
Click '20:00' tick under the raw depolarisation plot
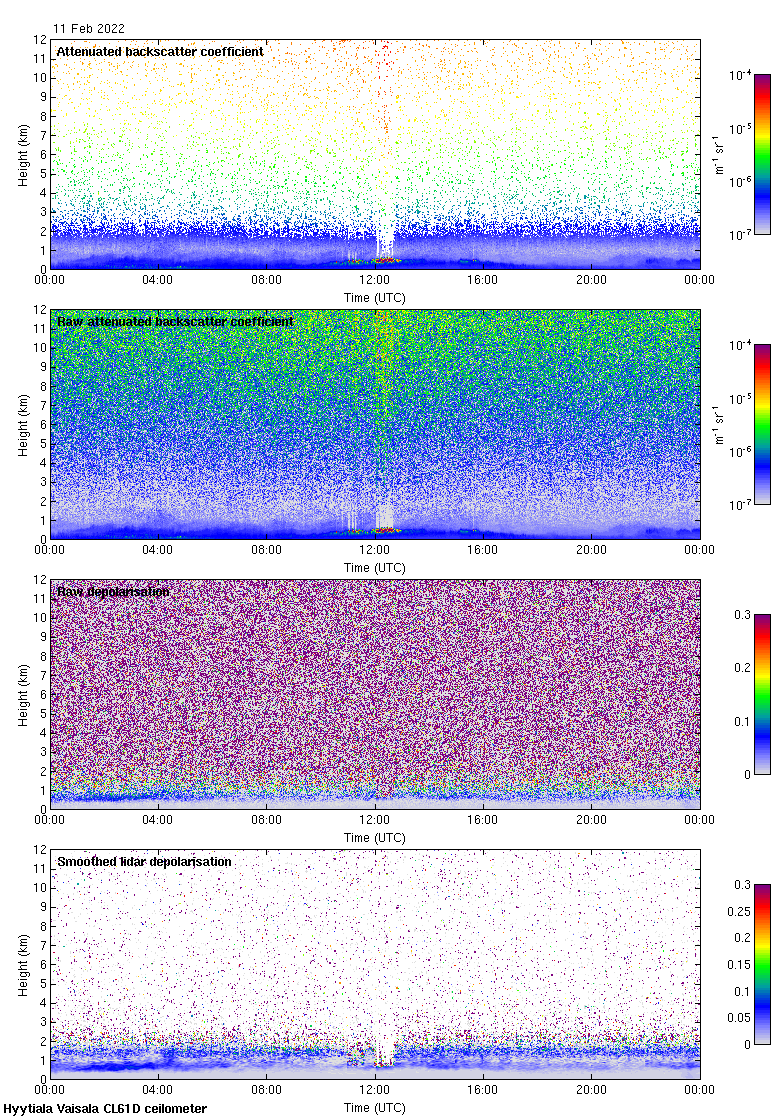(x=591, y=820)
